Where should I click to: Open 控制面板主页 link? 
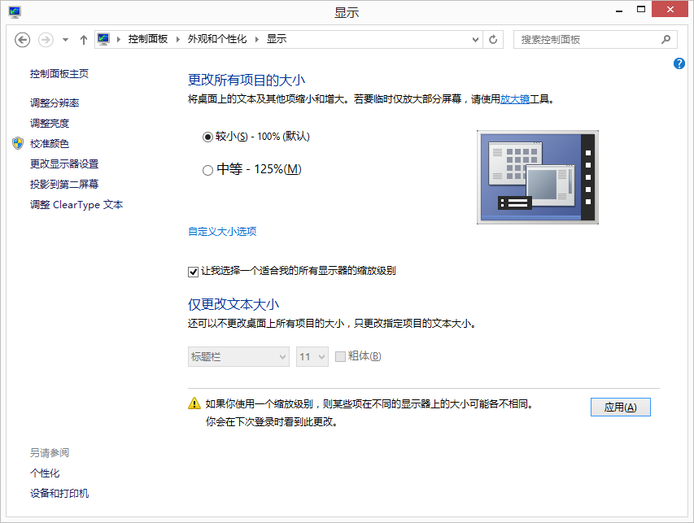[59, 74]
